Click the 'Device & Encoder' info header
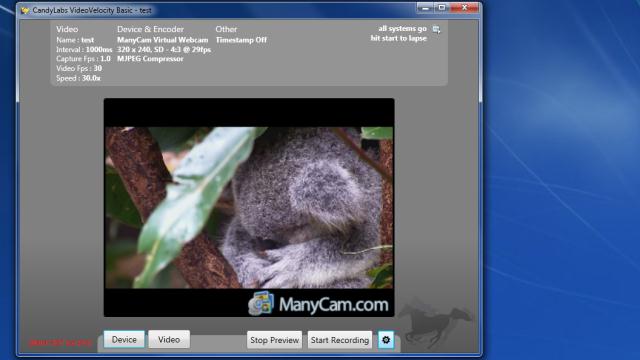Viewport: 640px width, 360px height. [150, 29]
